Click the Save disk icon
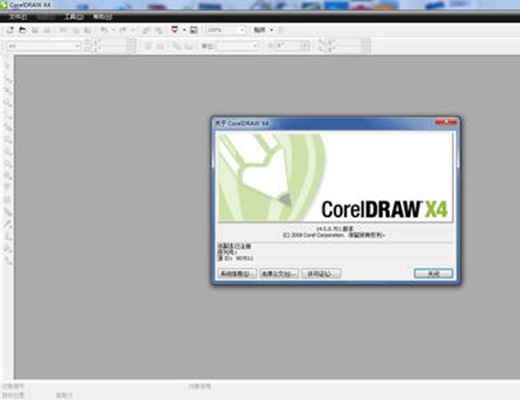This screenshot has height=400, width=520. pyautogui.click(x=35, y=30)
